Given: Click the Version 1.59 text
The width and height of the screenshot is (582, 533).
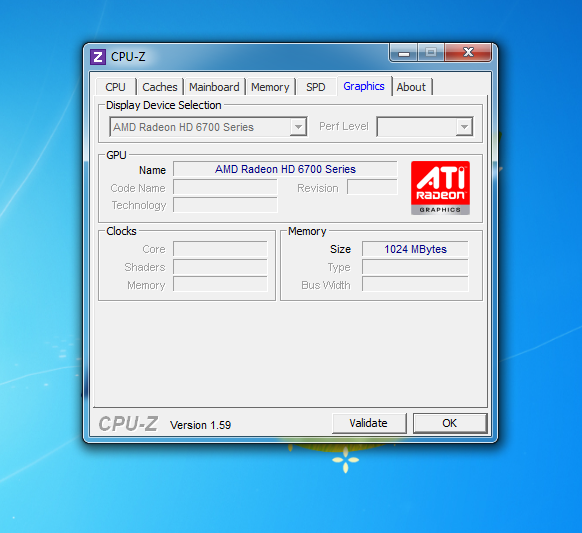Looking at the screenshot, I should click(200, 425).
